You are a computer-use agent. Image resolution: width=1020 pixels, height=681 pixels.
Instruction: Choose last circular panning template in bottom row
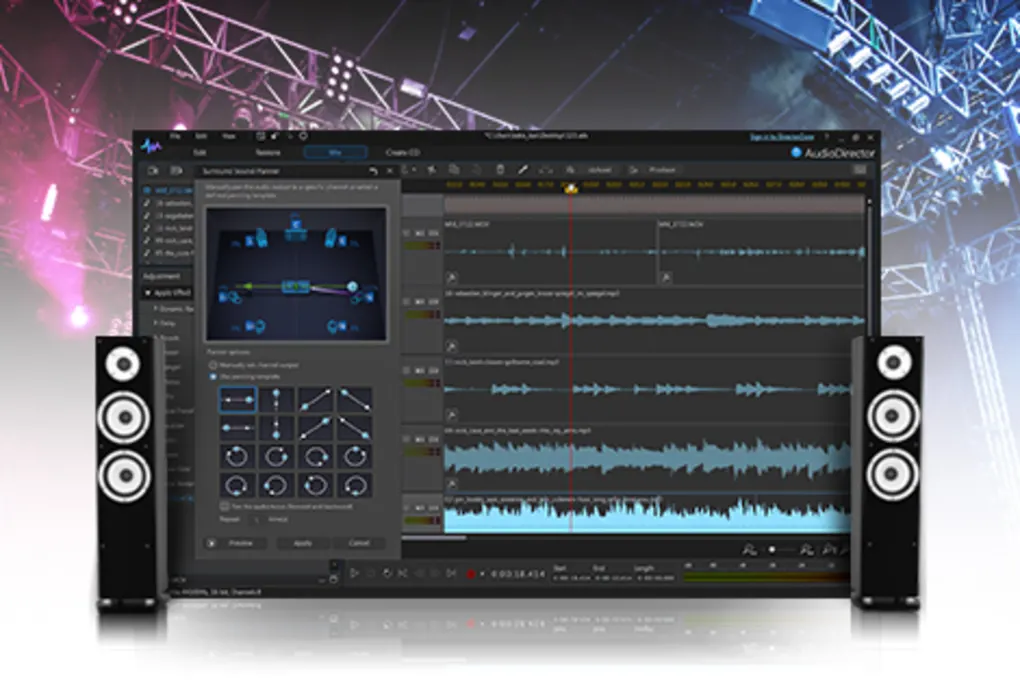tap(355, 485)
